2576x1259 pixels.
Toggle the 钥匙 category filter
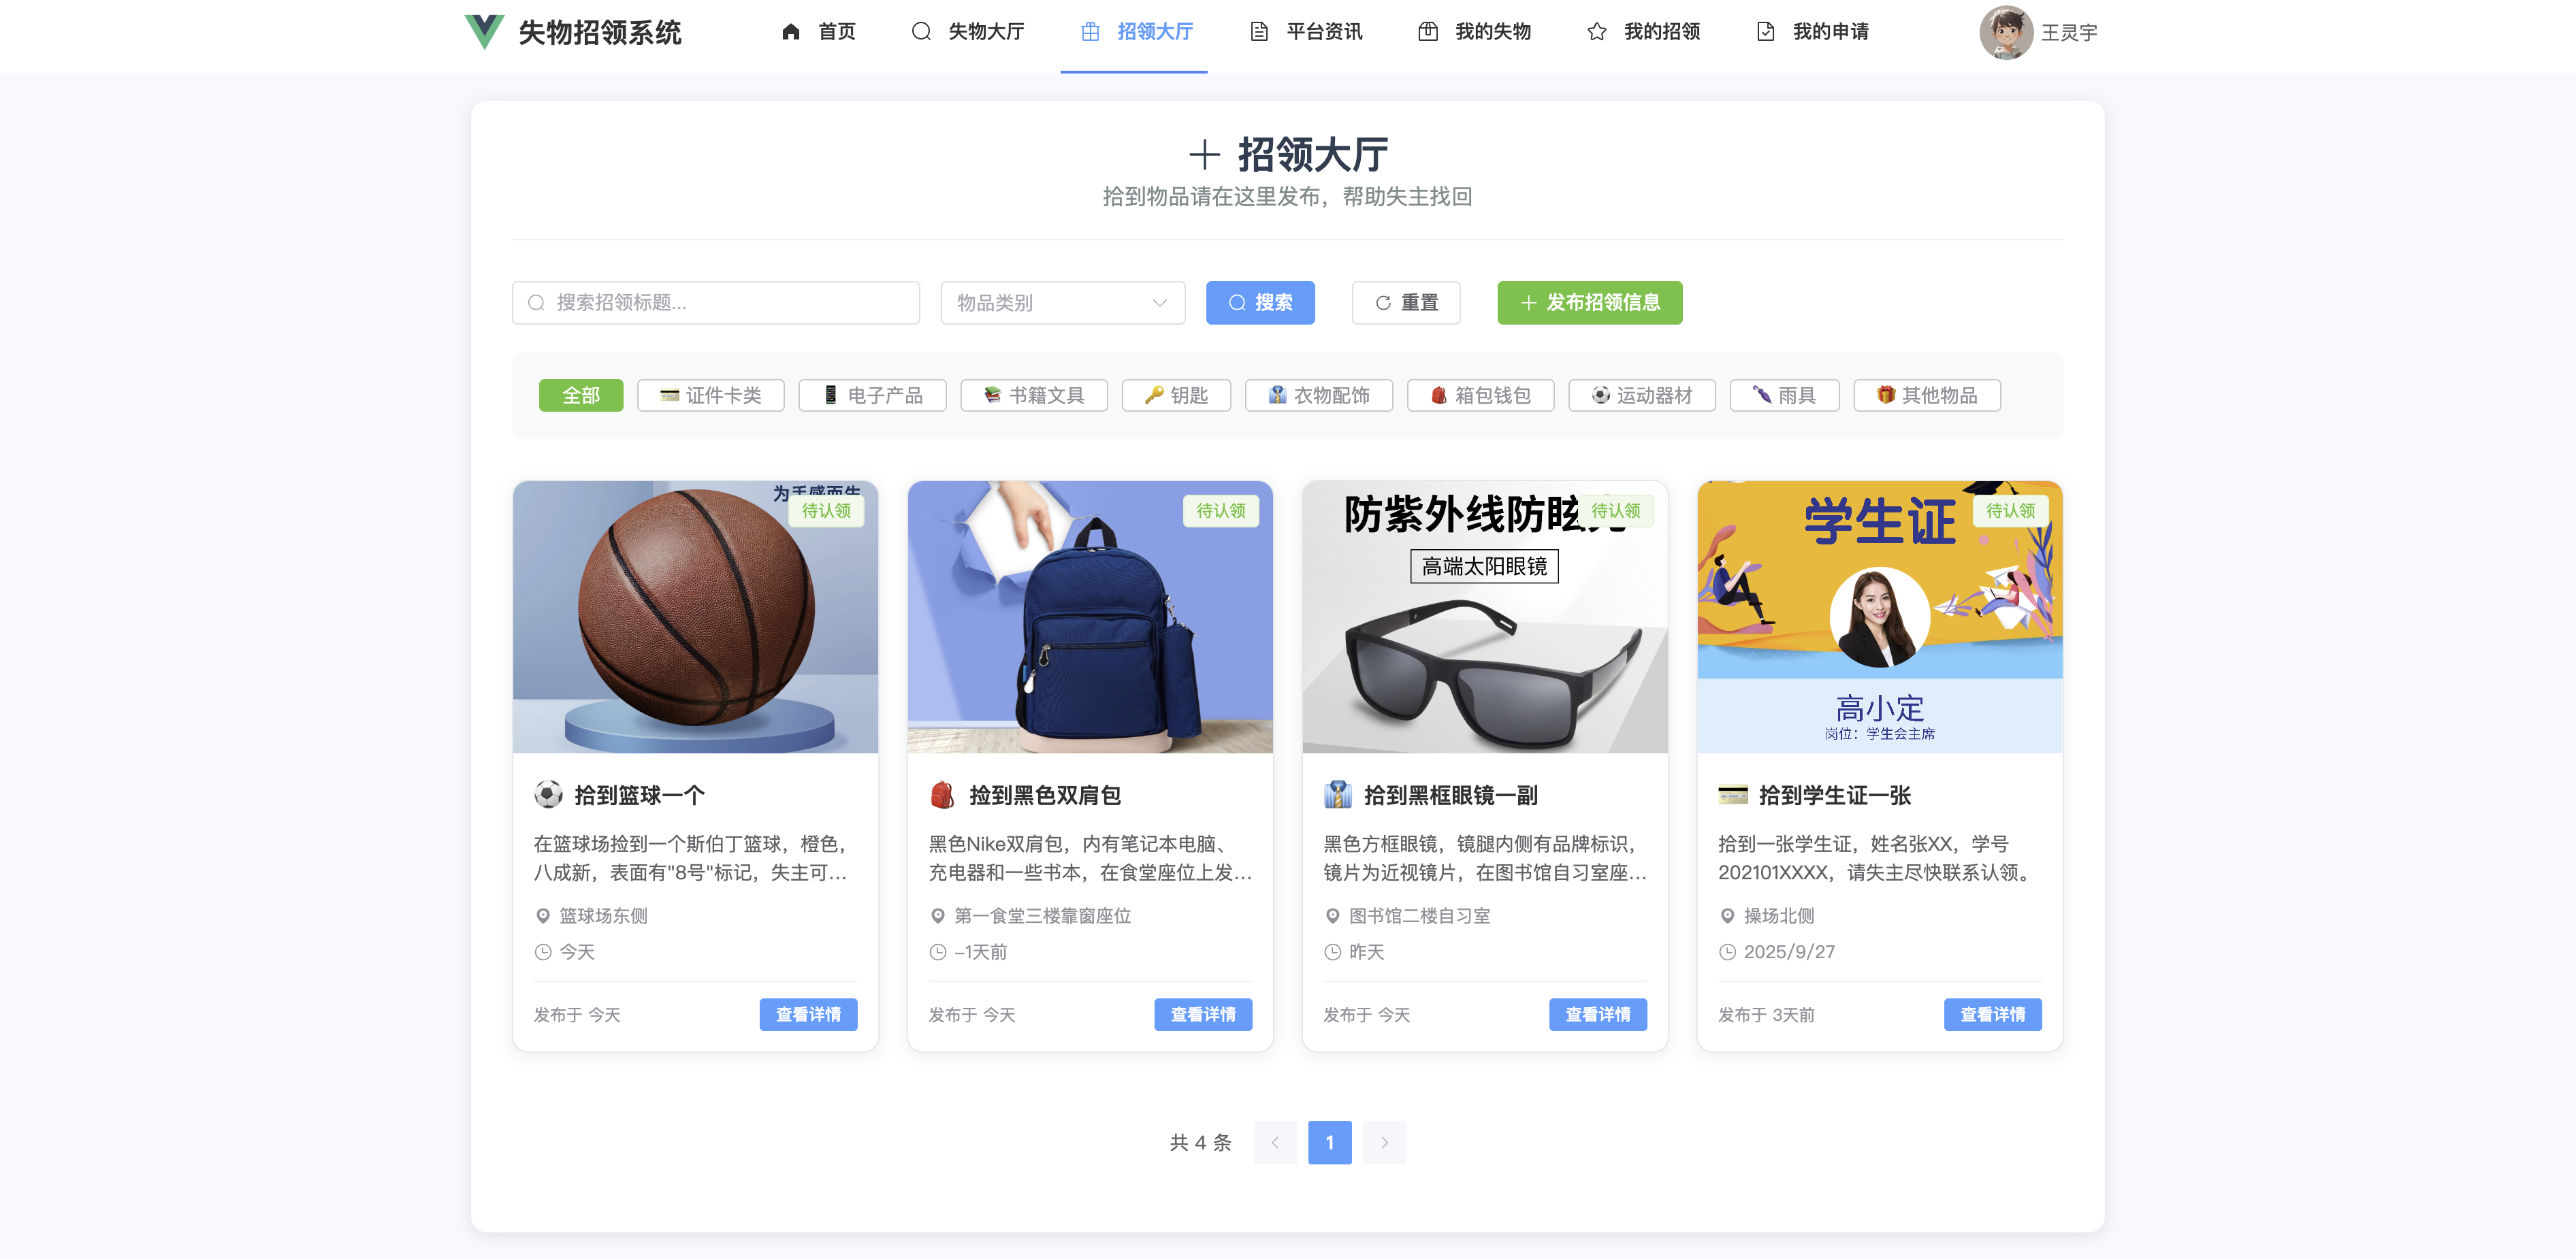tap(1176, 396)
